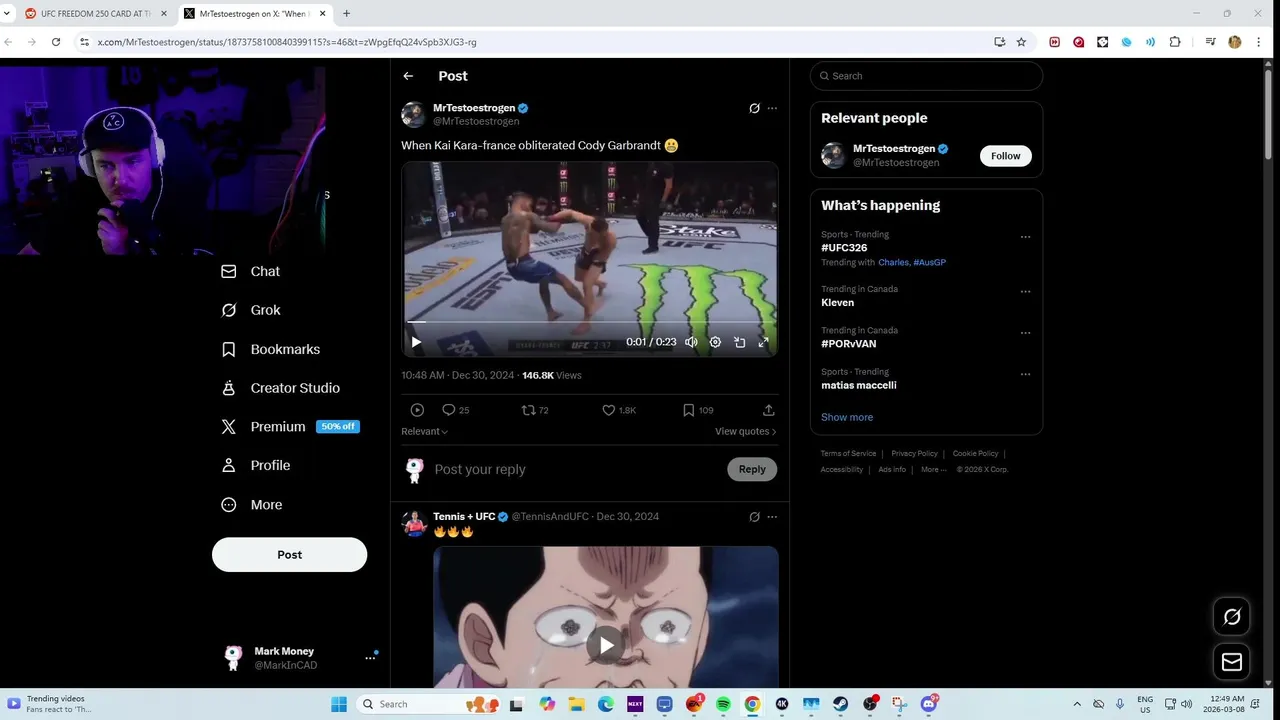
Task: Open Spotify from the taskbar
Action: [x=723, y=704]
